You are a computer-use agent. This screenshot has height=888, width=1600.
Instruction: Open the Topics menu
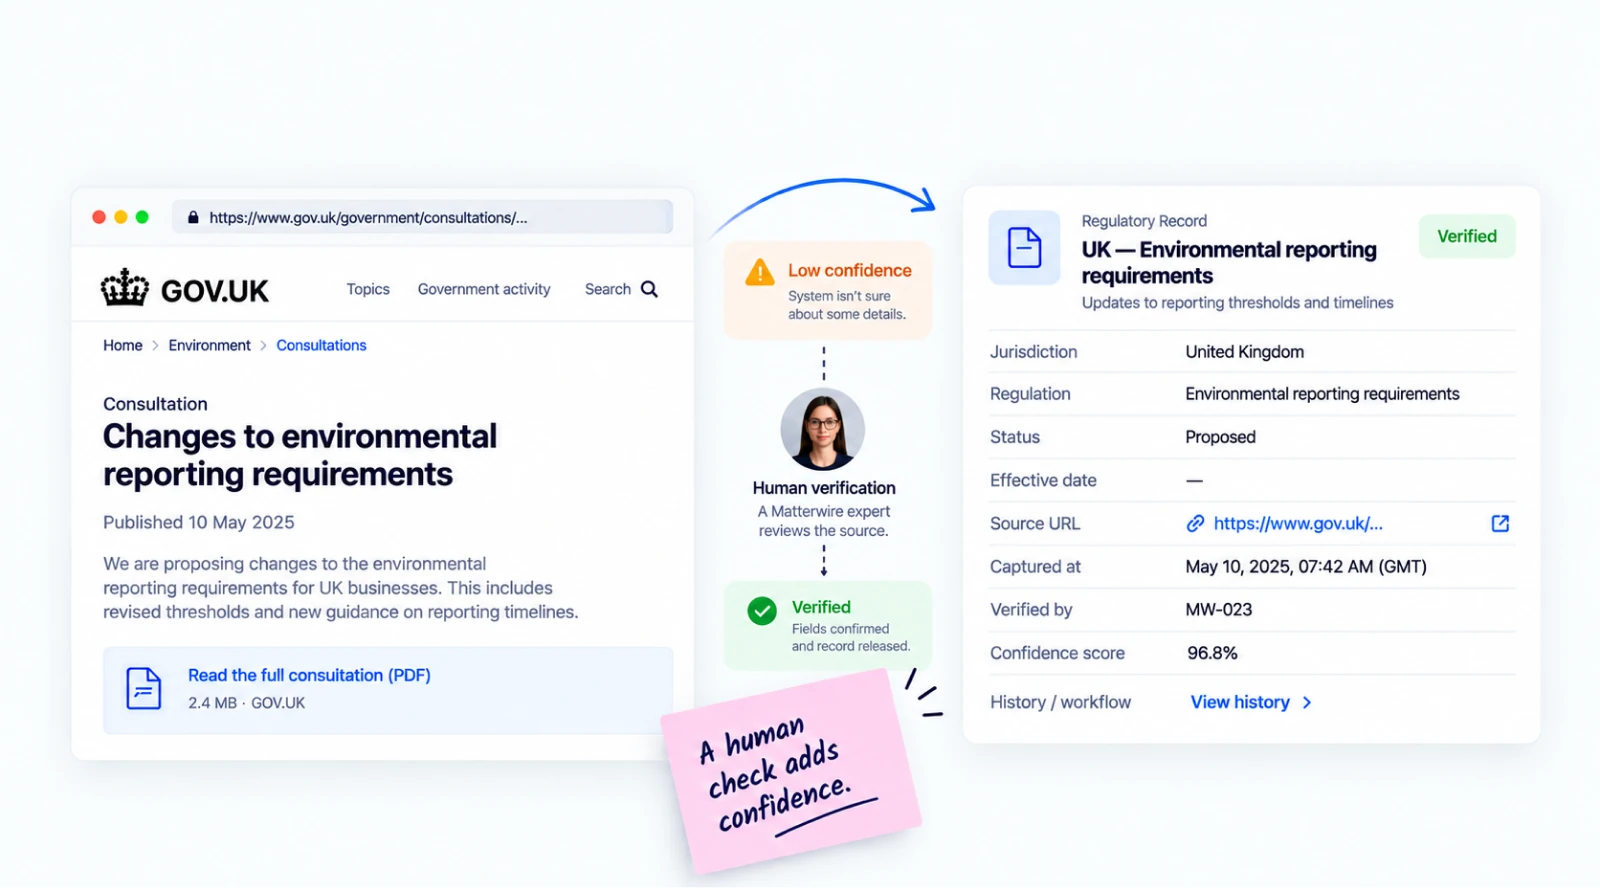click(368, 289)
